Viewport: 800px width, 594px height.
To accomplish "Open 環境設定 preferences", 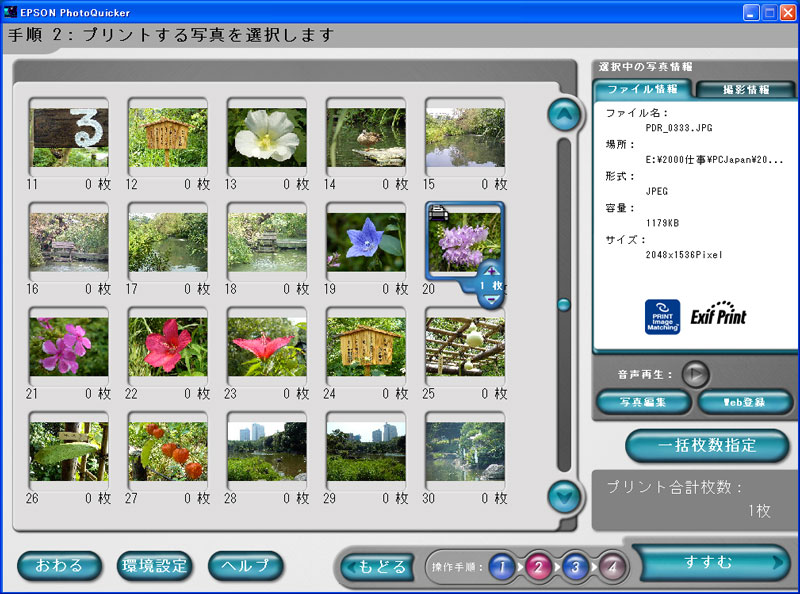I will (154, 565).
